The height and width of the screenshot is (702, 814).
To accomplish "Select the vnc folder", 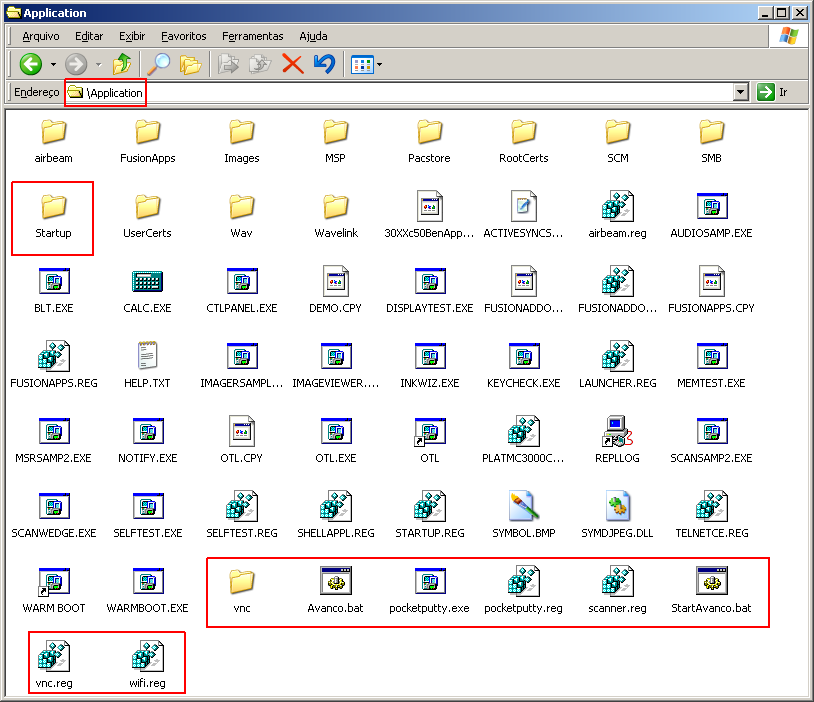I will tap(242, 592).
